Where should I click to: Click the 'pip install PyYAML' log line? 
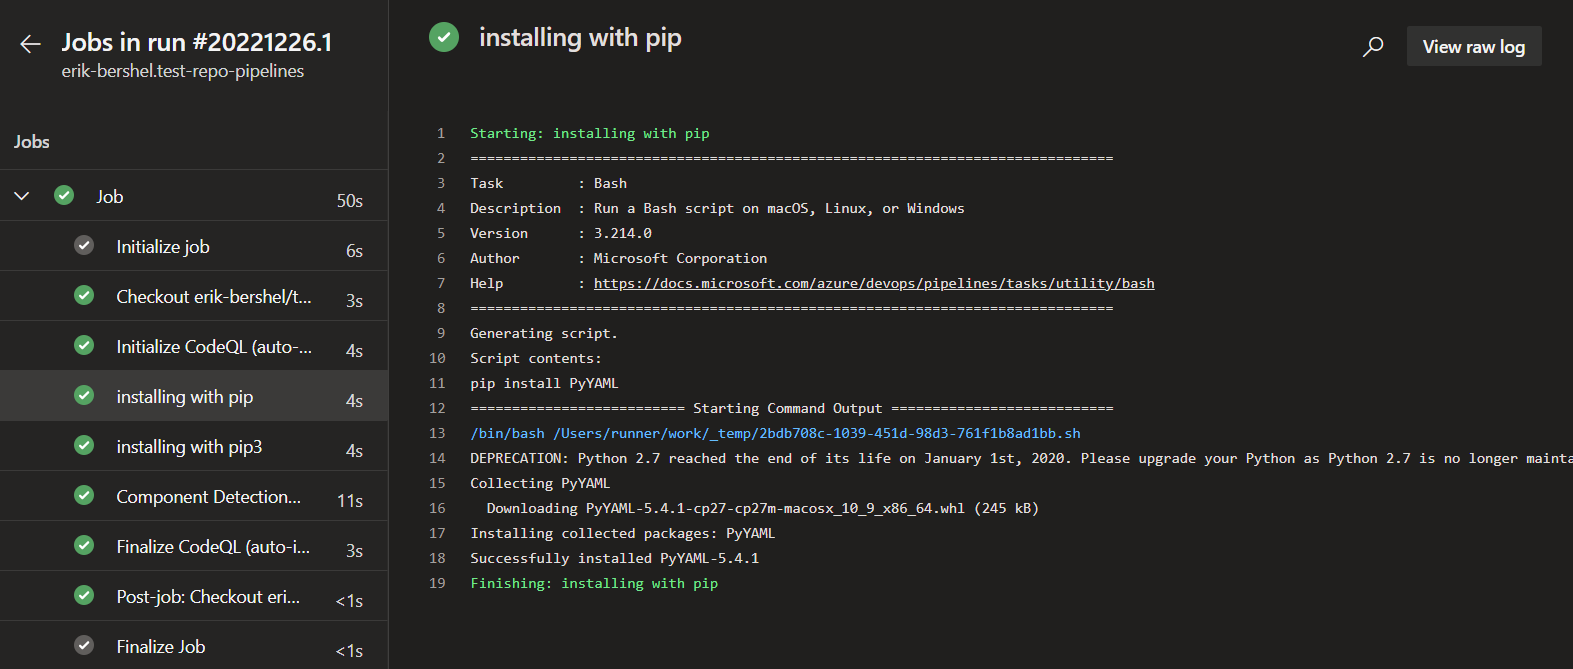[544, 383]
